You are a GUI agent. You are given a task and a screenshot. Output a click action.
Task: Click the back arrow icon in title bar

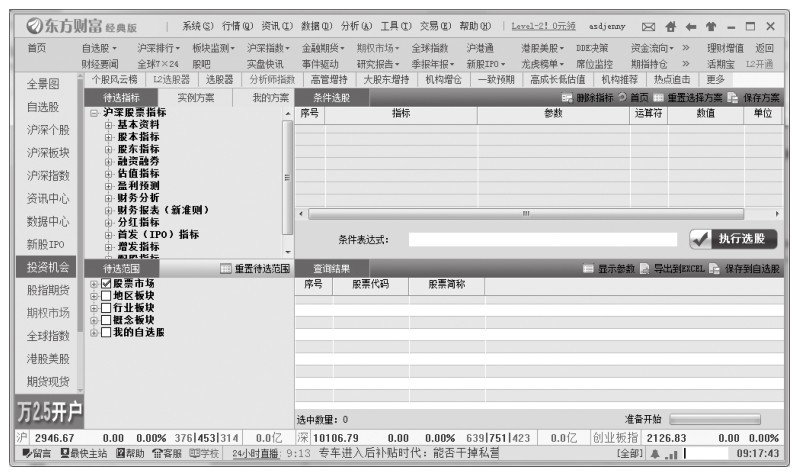coord(690,26)
